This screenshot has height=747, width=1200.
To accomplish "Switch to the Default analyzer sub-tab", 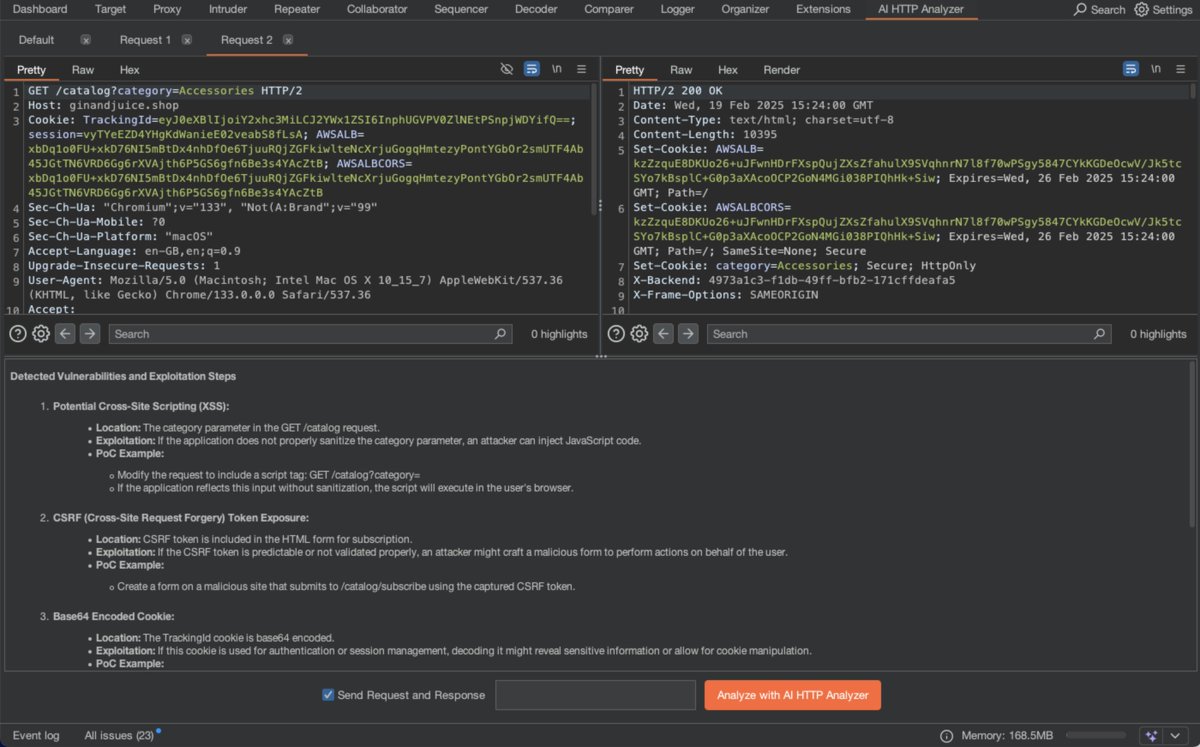I will (36, 40).
